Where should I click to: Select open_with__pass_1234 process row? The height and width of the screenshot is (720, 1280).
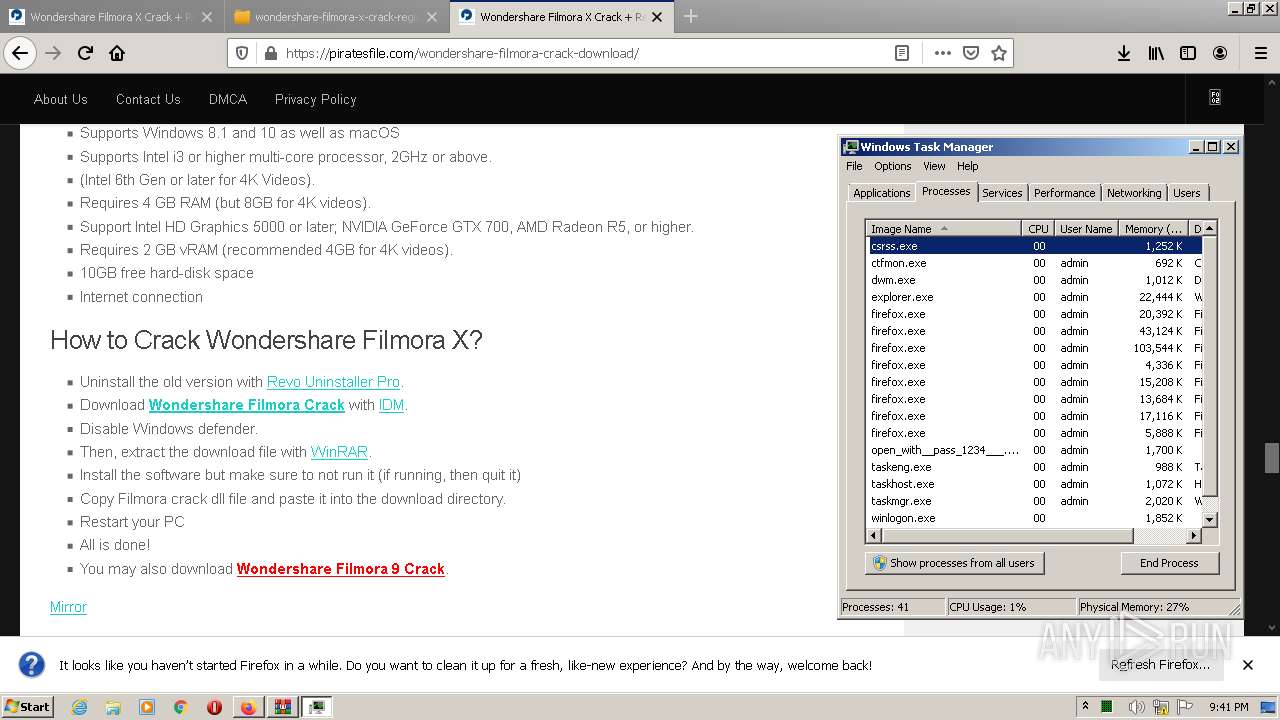1034,450
